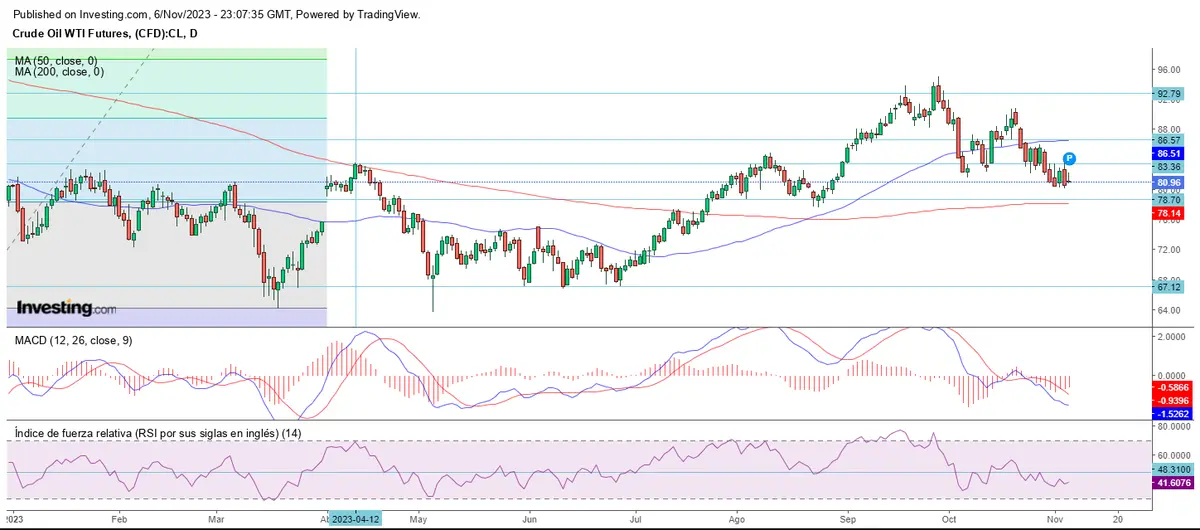
Task: Select the MA (50, close, 0) indicator label
Action: click(58, 61)
